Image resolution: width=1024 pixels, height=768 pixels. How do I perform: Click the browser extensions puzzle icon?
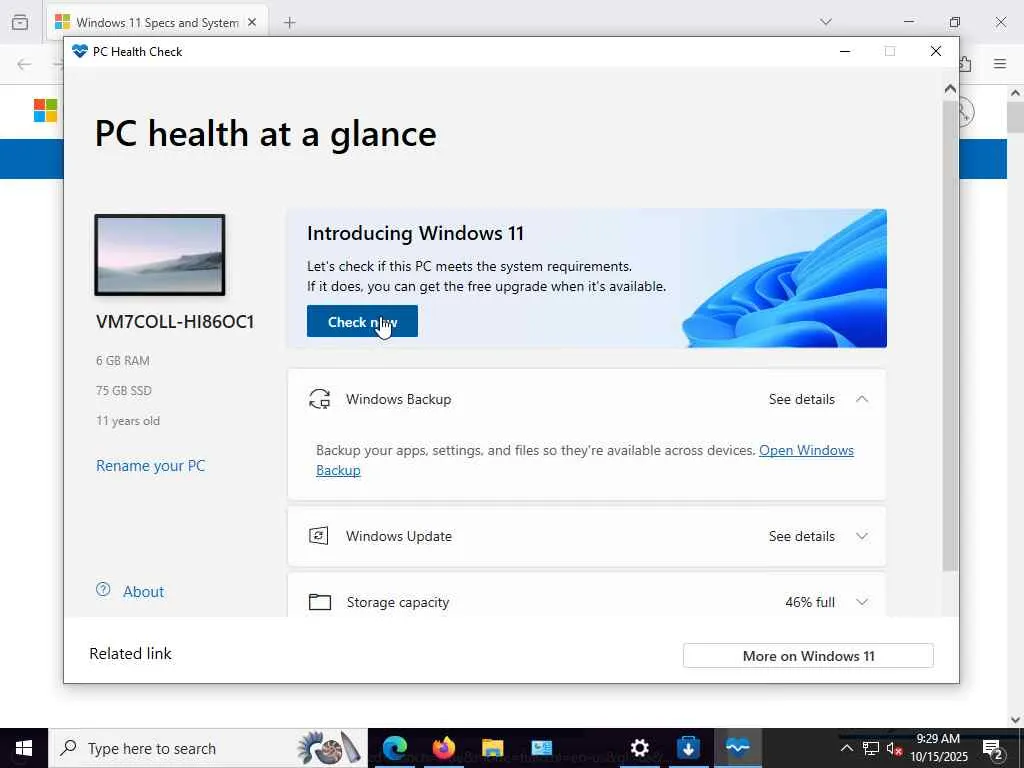(x=965, y=64)
